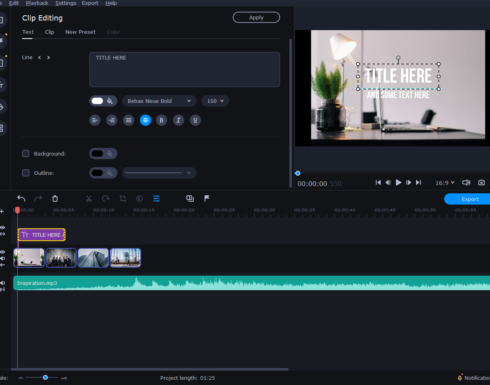The image size is (490, 385).
Task: Split clip using the scissors icon
Action: click(x=89, y=199)
